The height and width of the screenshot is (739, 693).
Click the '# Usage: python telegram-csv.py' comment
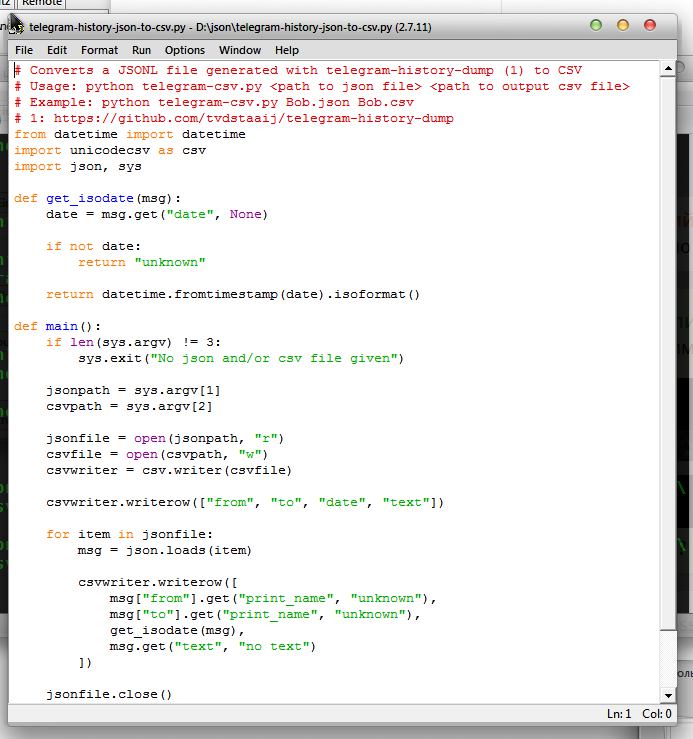click(322, 86)
